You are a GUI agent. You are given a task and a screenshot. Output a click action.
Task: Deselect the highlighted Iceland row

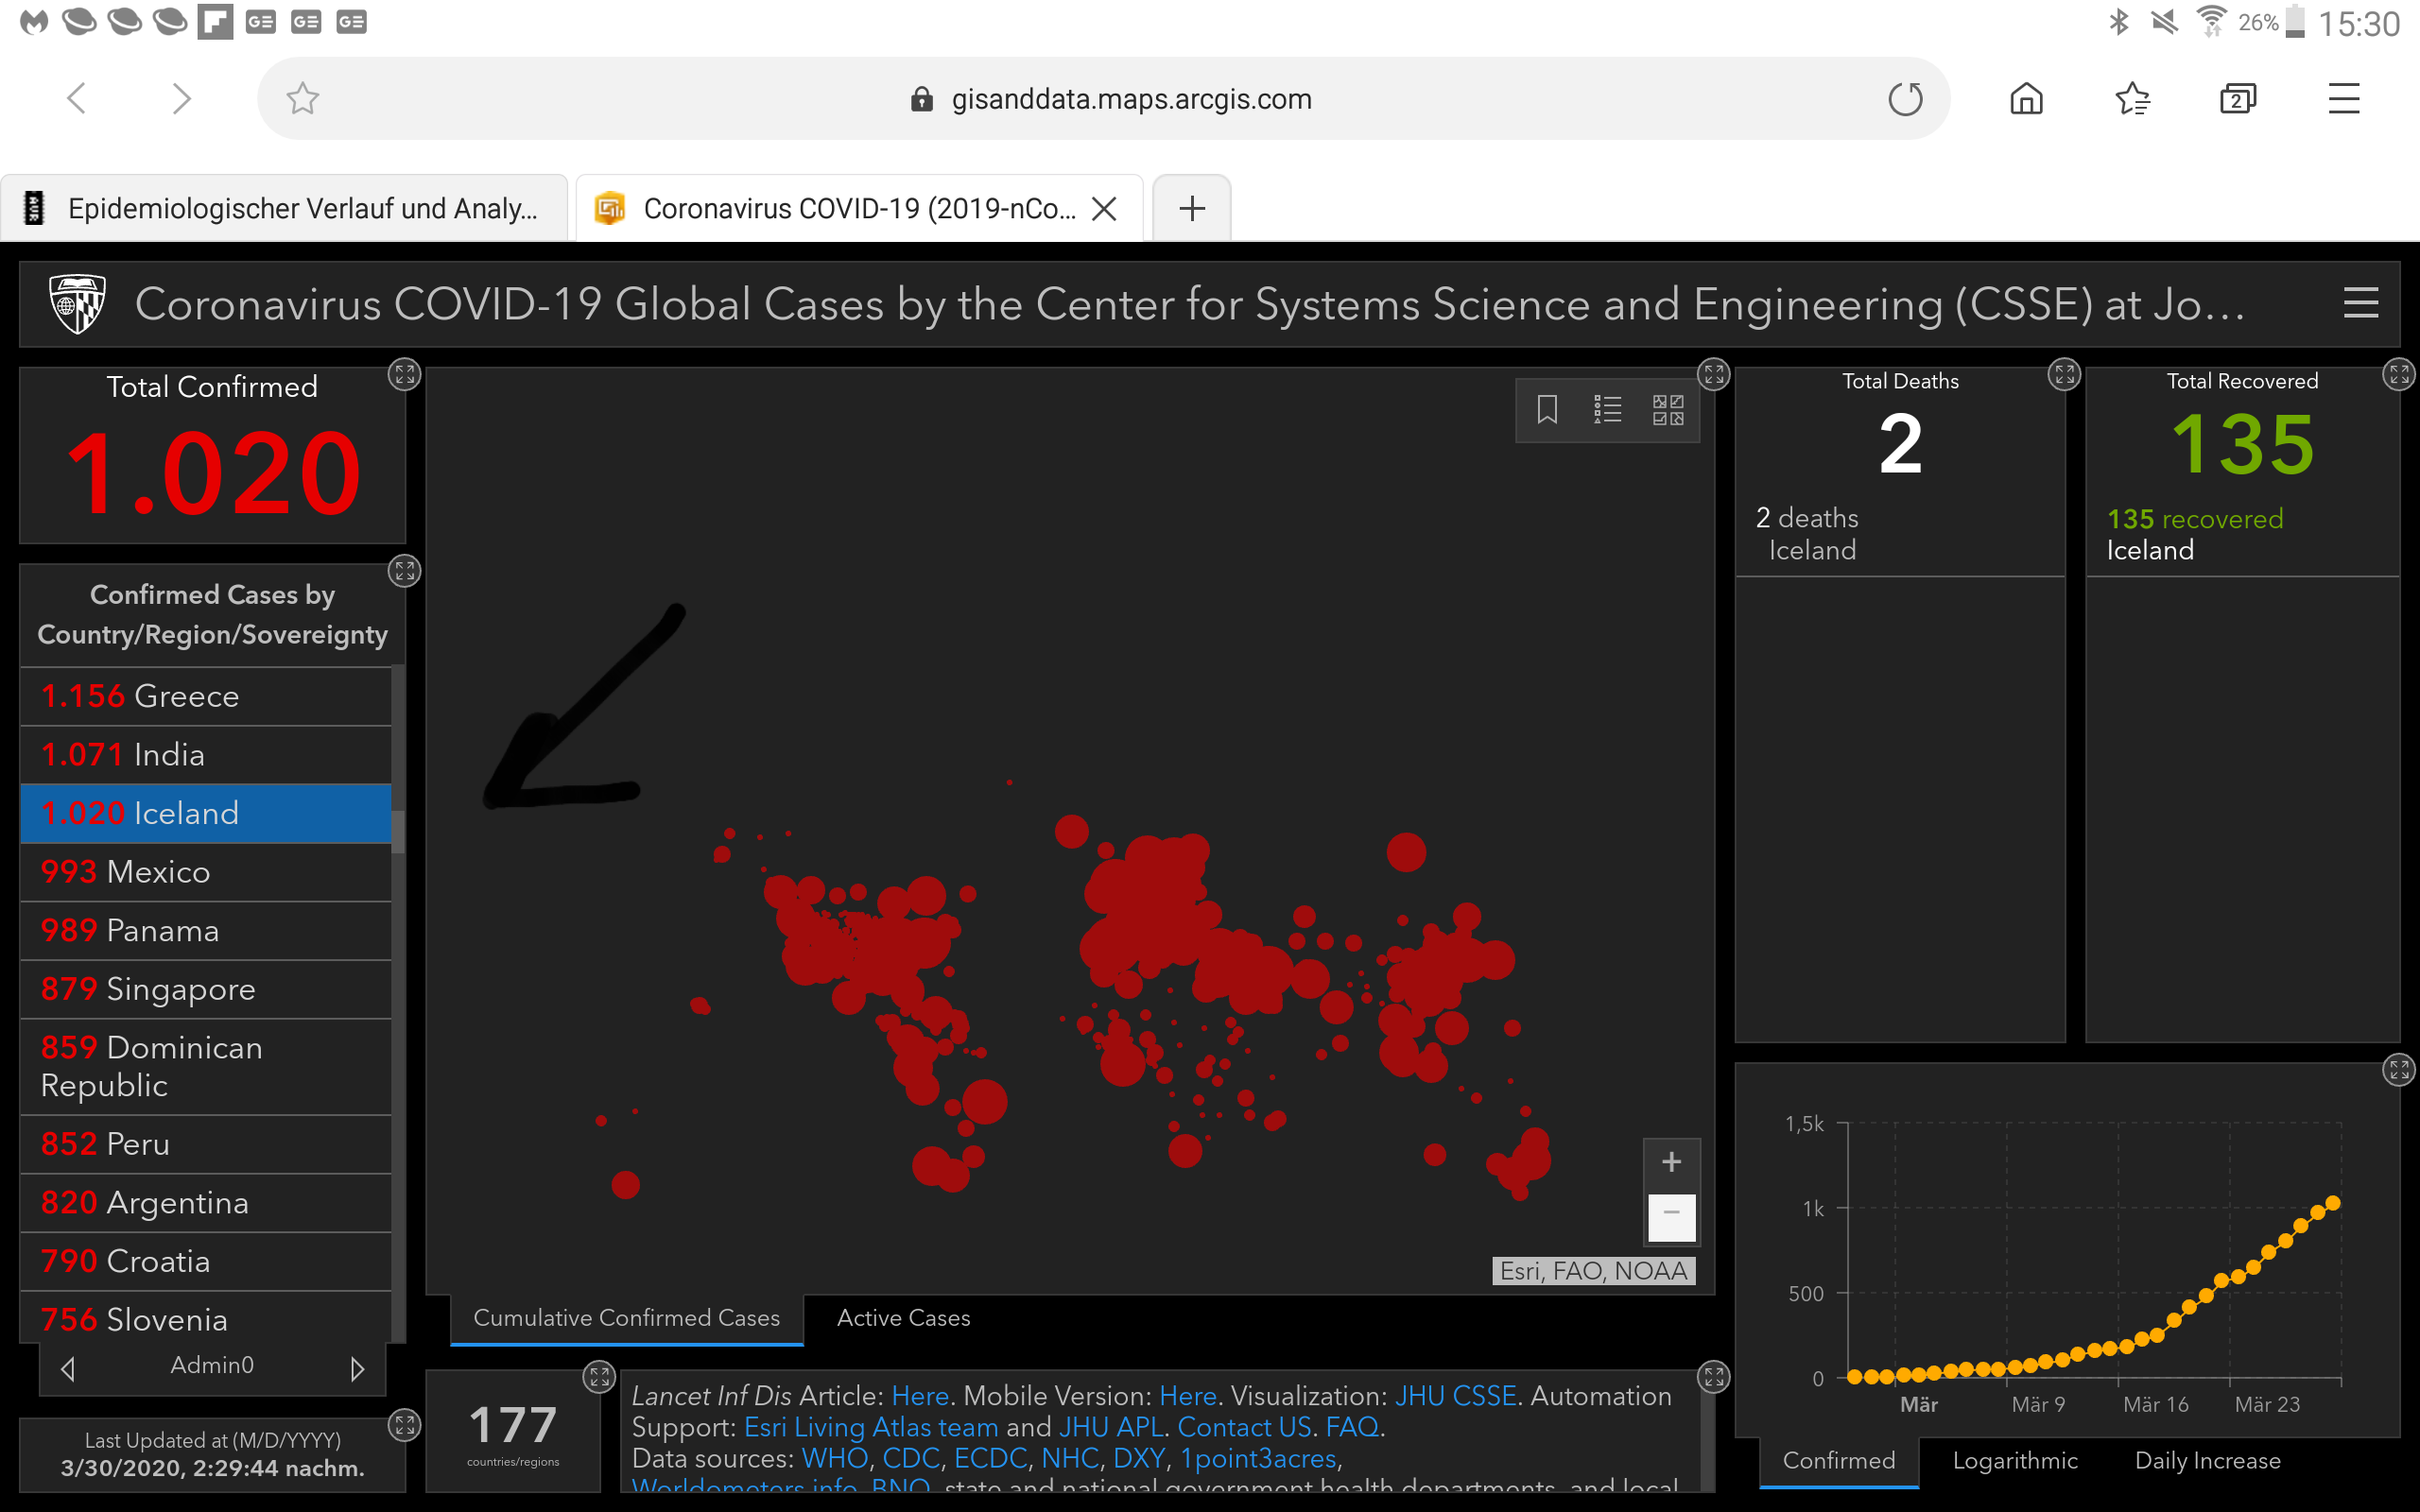click(205, 813)
